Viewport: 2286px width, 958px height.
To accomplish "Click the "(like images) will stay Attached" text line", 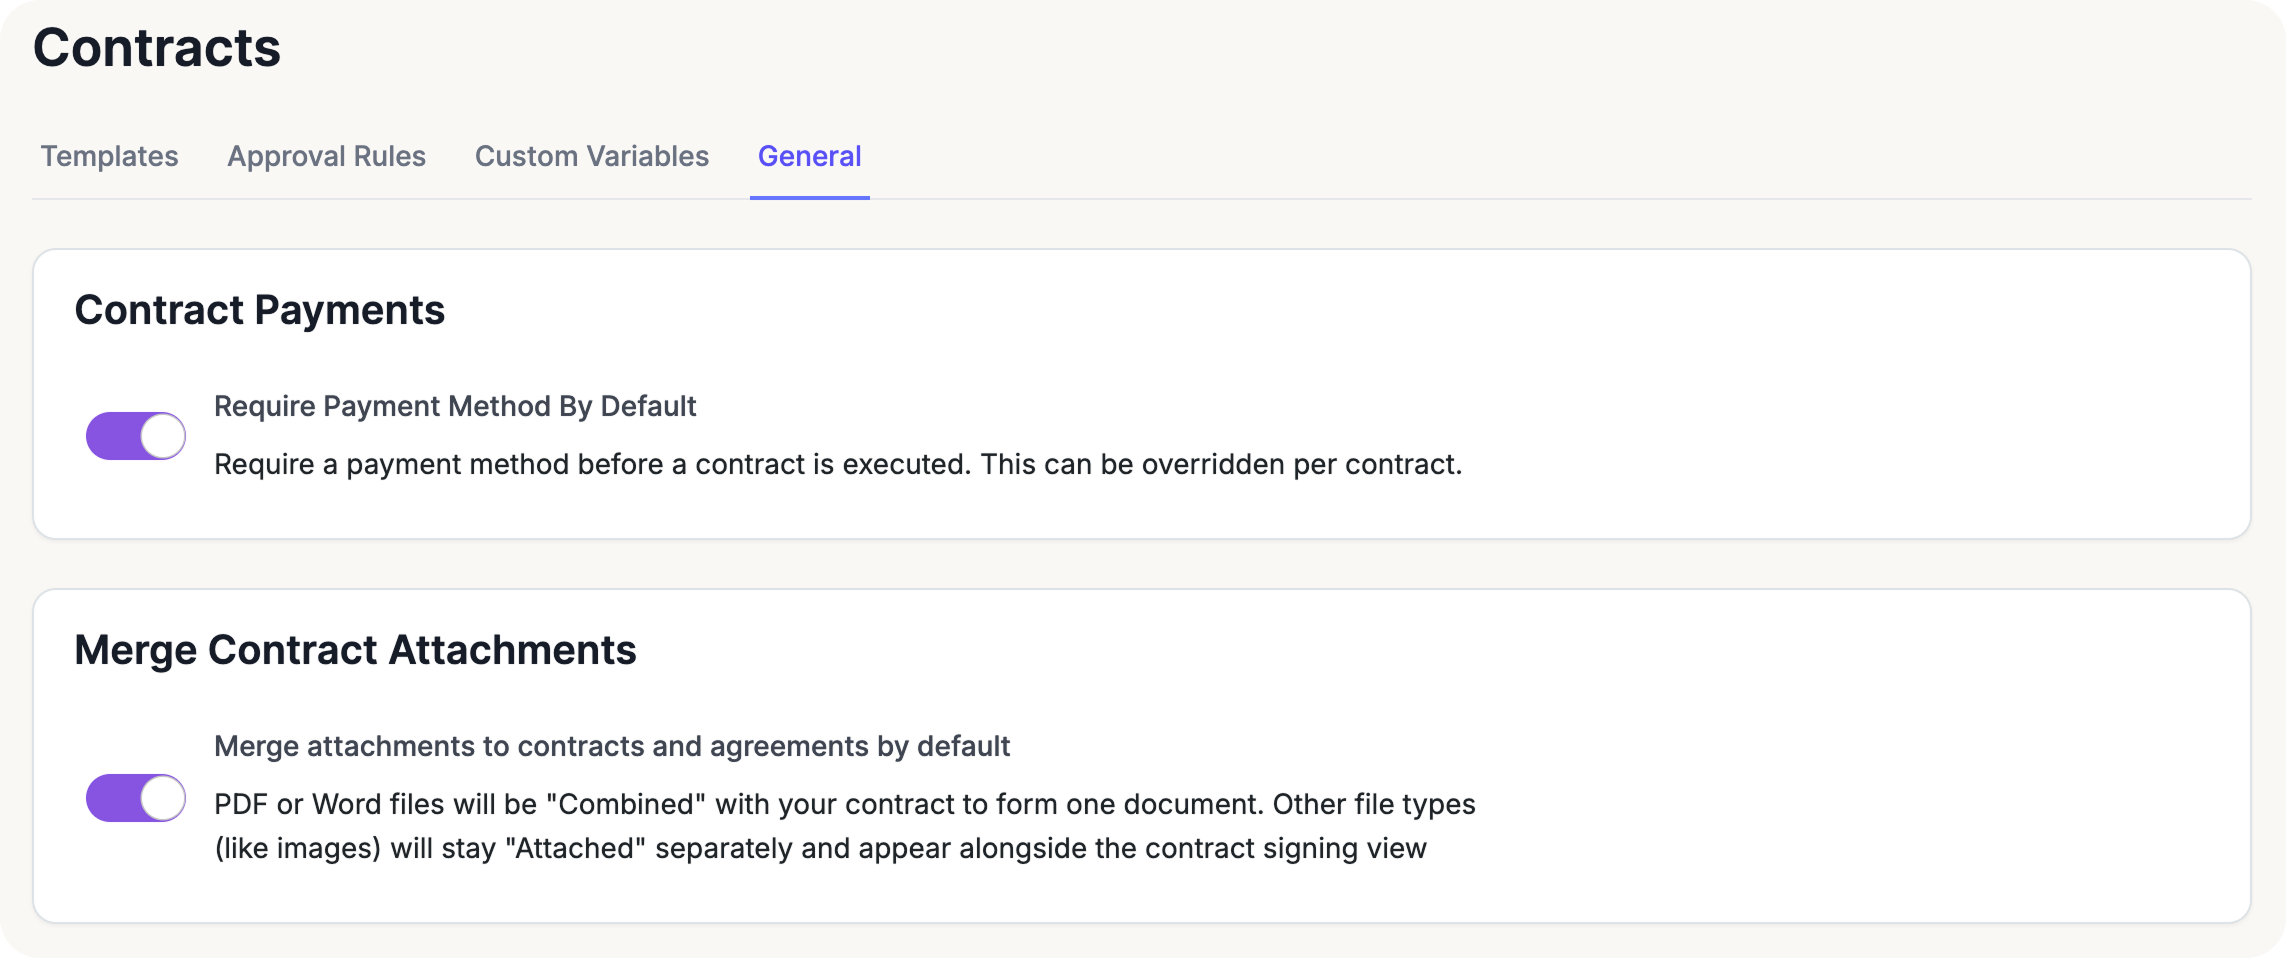I will tap(820, 848).
